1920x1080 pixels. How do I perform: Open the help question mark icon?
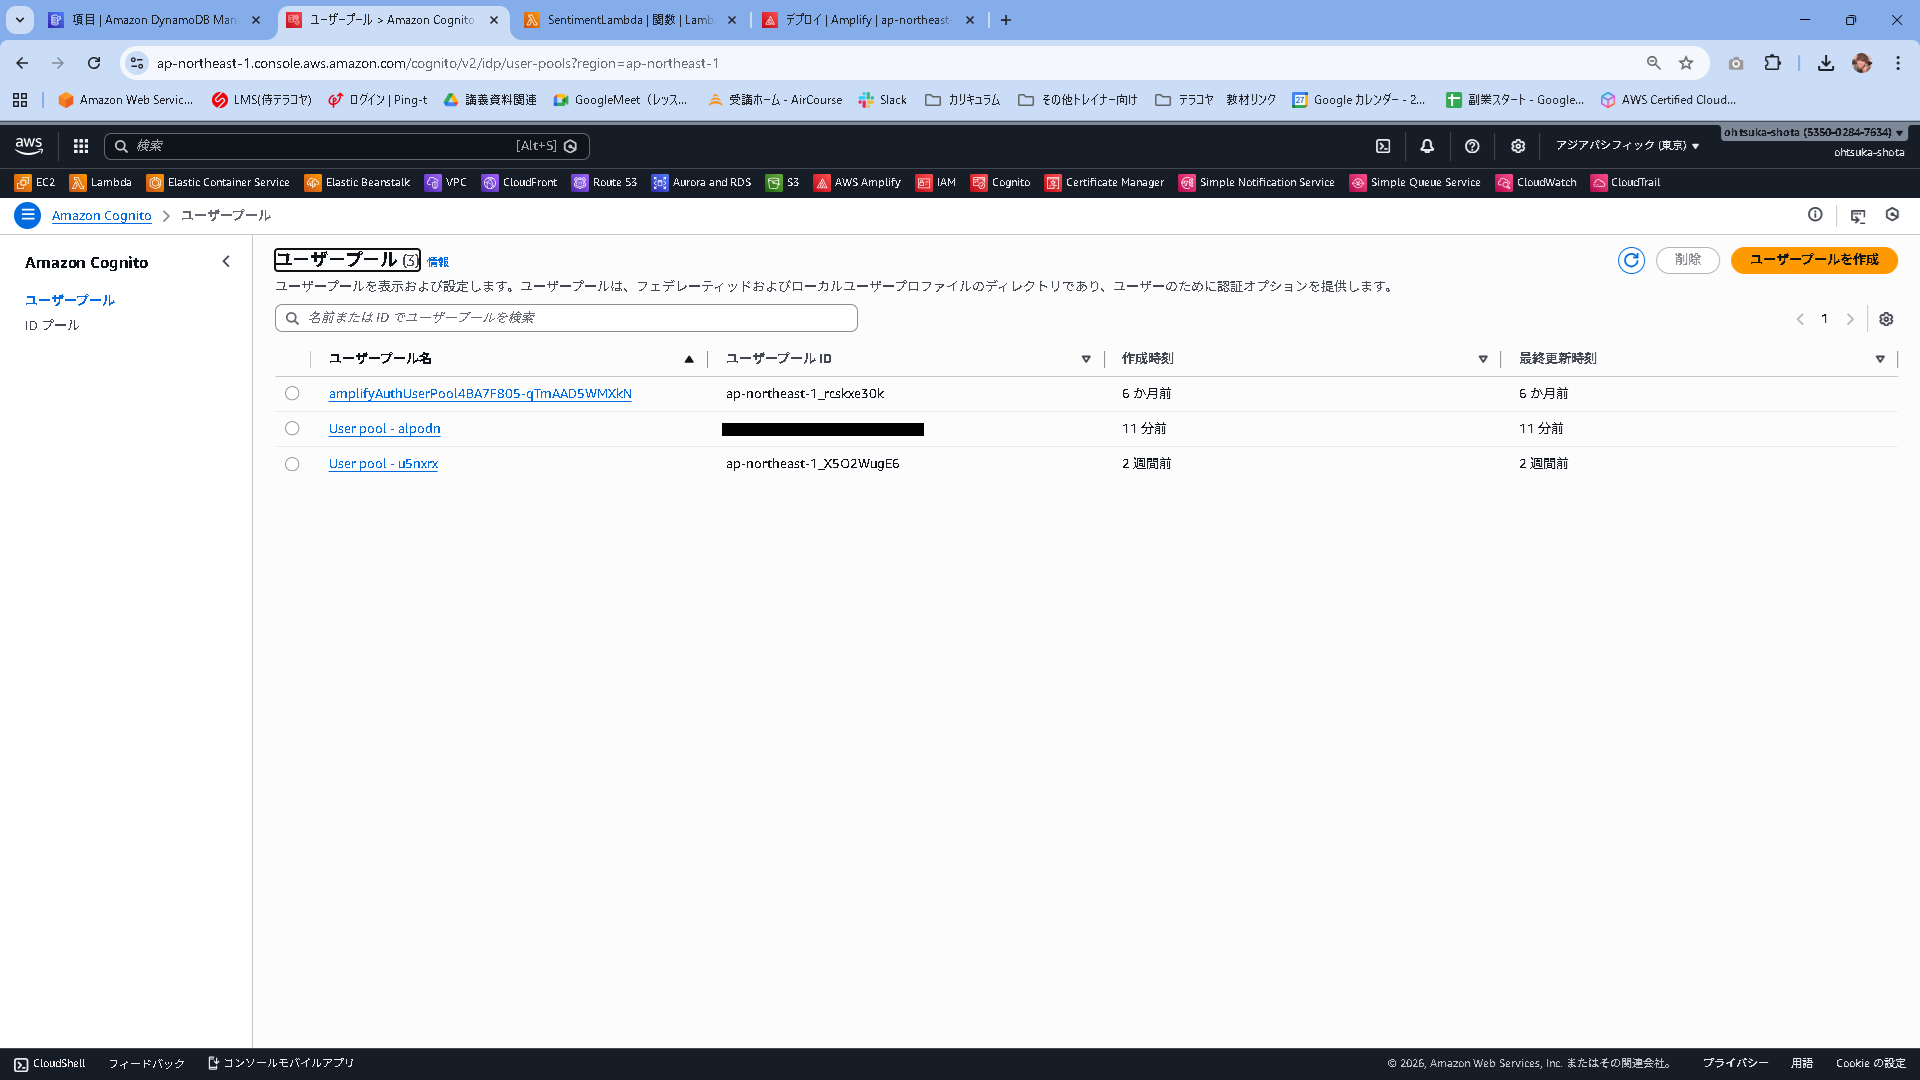pos(1472,146)
